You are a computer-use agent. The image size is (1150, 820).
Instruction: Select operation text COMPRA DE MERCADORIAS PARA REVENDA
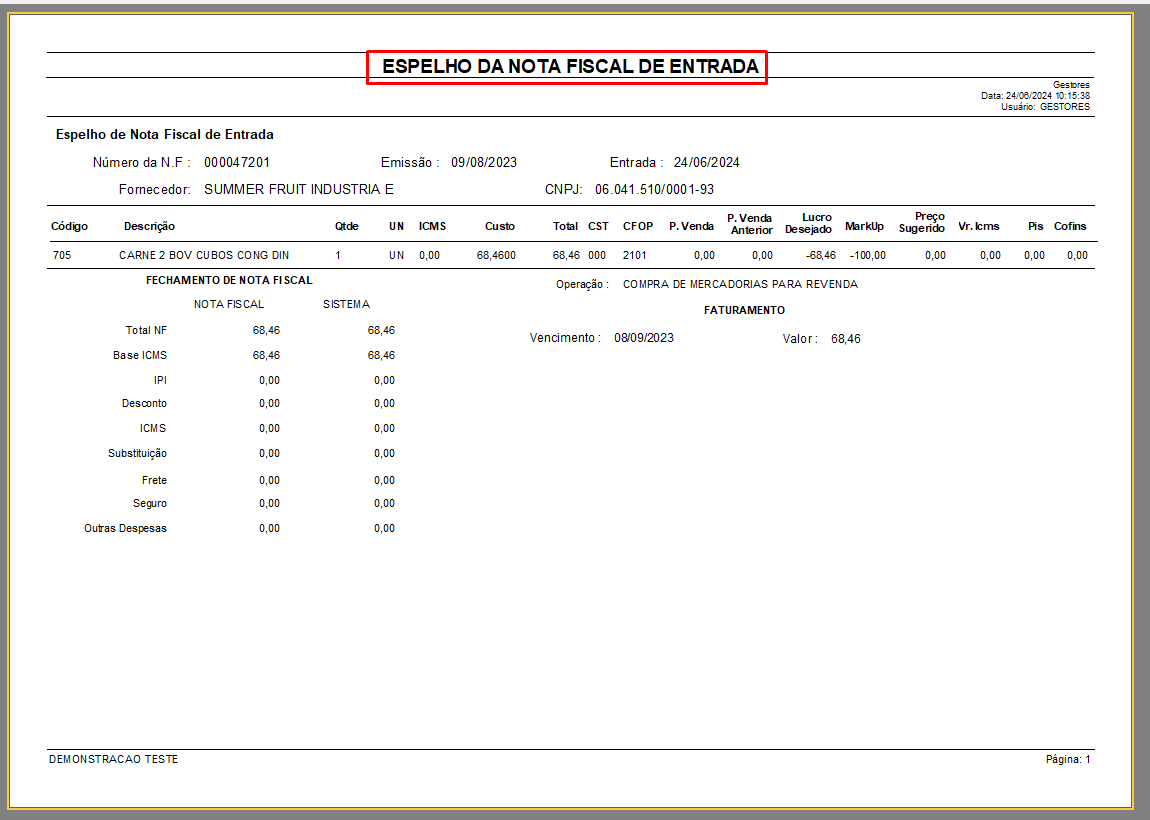pos(740,284)
